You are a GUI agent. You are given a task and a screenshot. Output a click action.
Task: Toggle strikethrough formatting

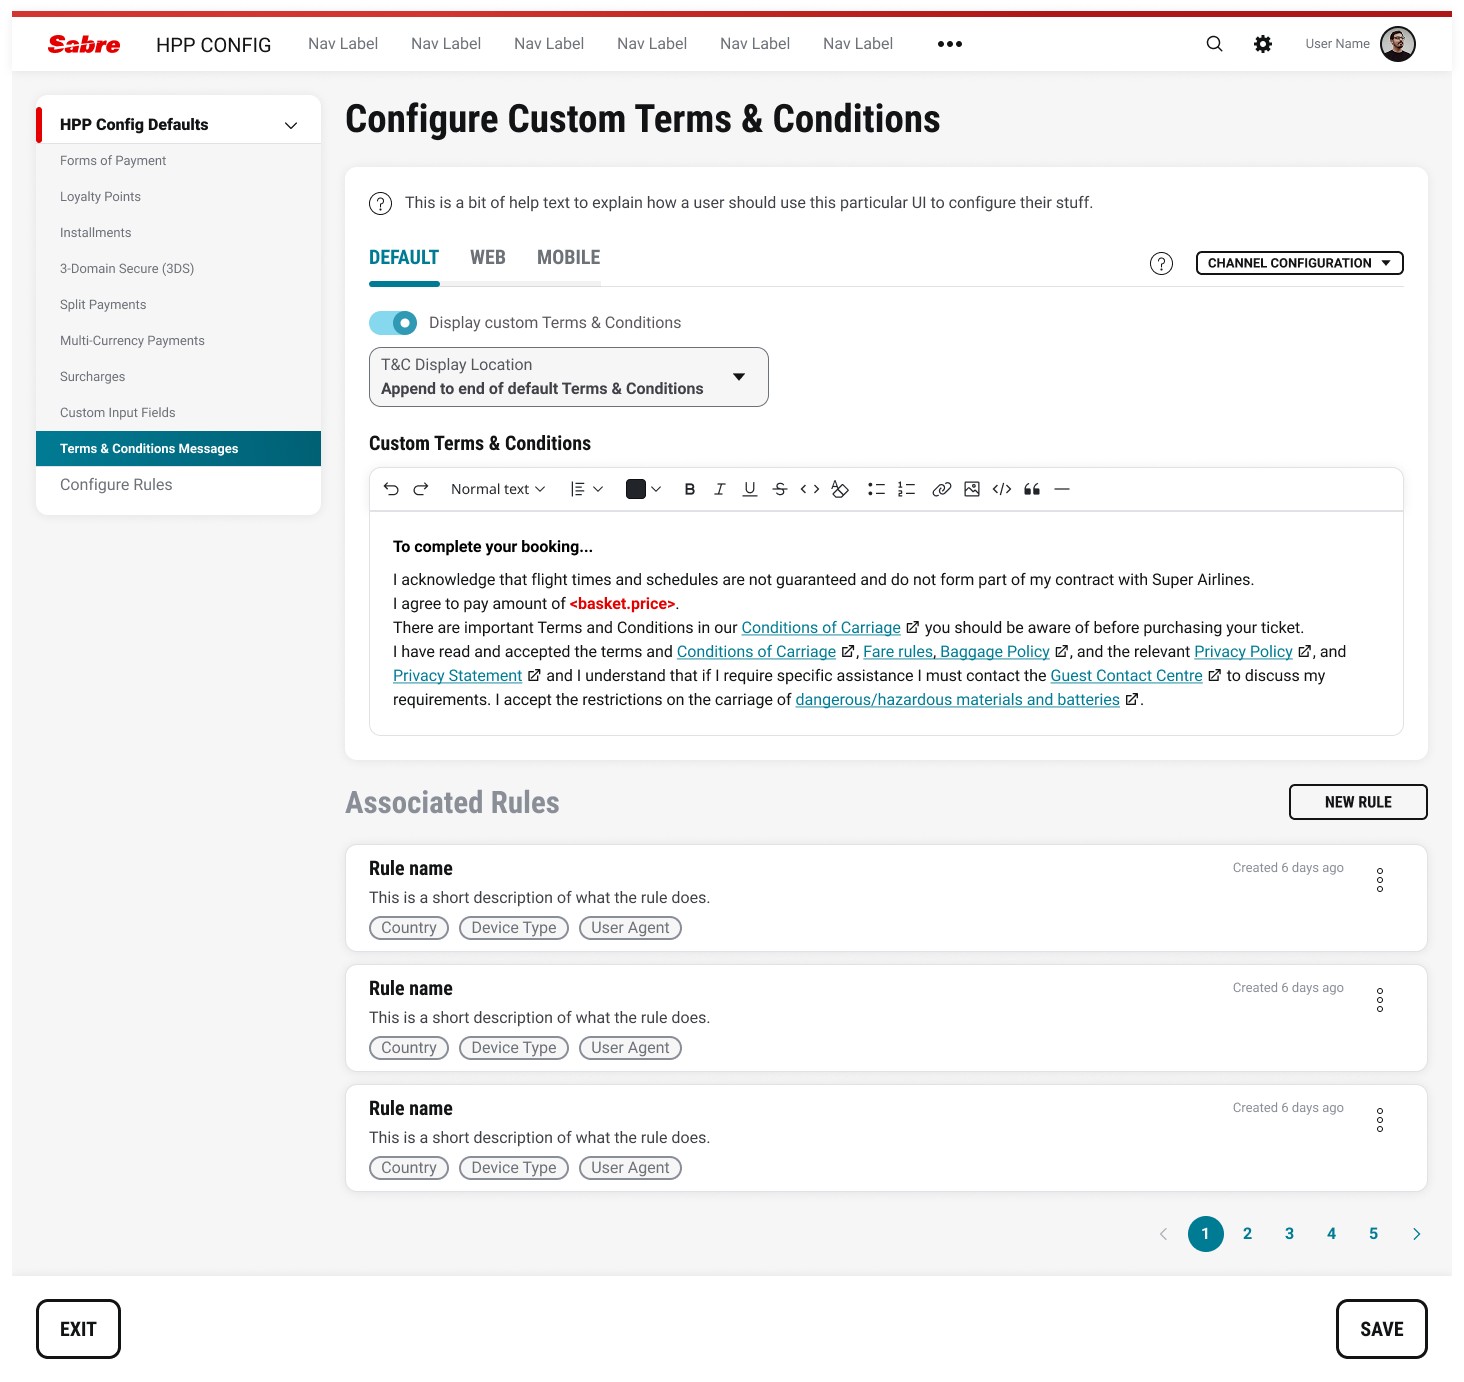pos(780,489)
